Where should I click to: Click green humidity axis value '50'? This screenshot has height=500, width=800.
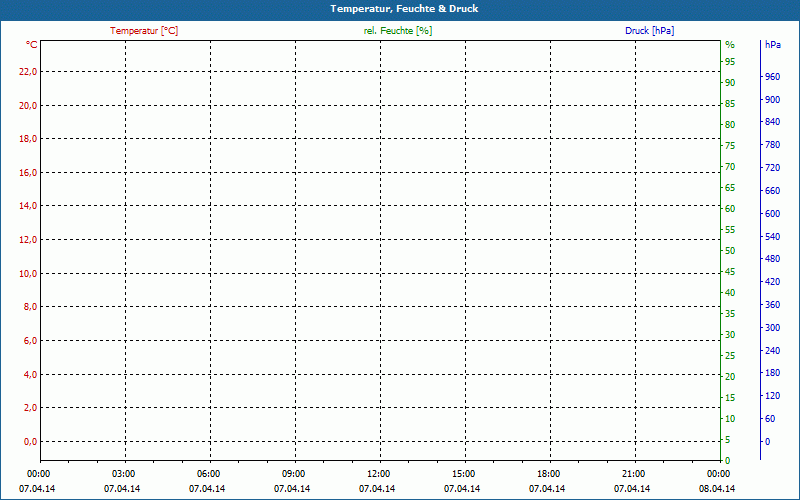click(730, 251)
